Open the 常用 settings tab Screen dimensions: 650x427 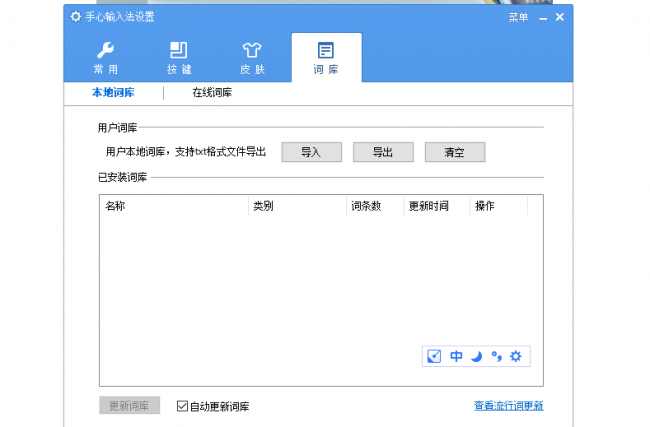[106, 58]
